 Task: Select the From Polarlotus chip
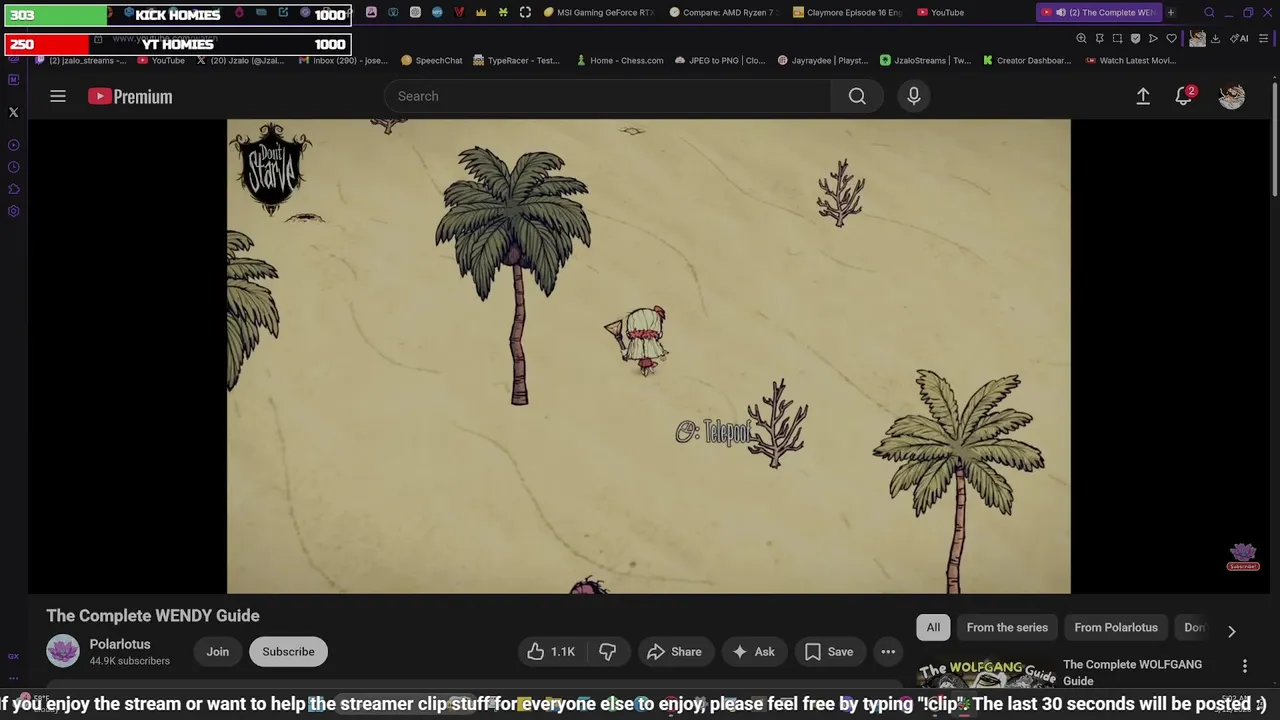coord(1116,628)
